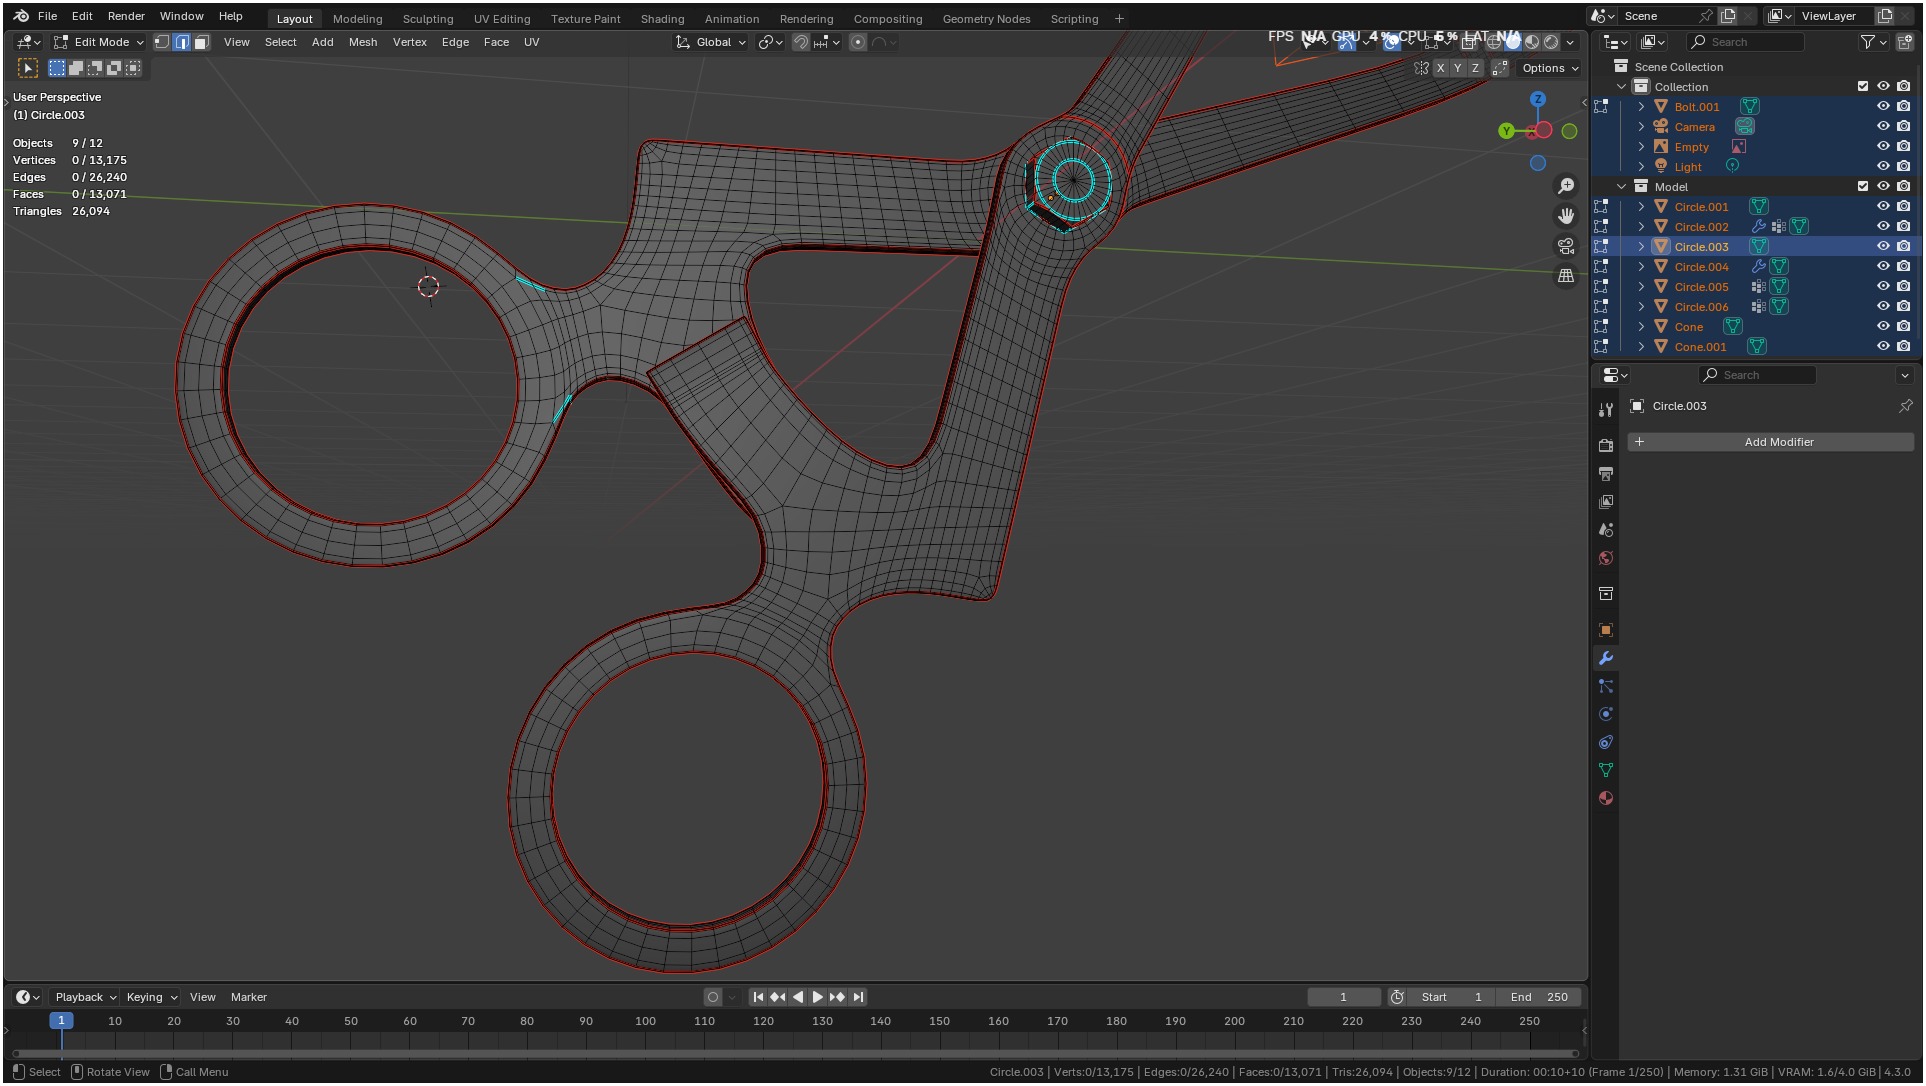Uncheck the Model collection checkbox
Screen dimensions: 1926x1086
coord(1863,186)
